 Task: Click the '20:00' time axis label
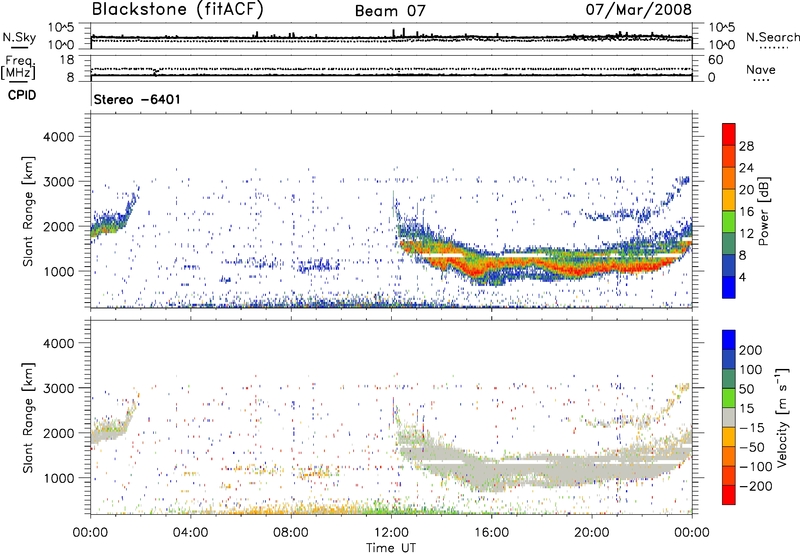coord(591,533)
